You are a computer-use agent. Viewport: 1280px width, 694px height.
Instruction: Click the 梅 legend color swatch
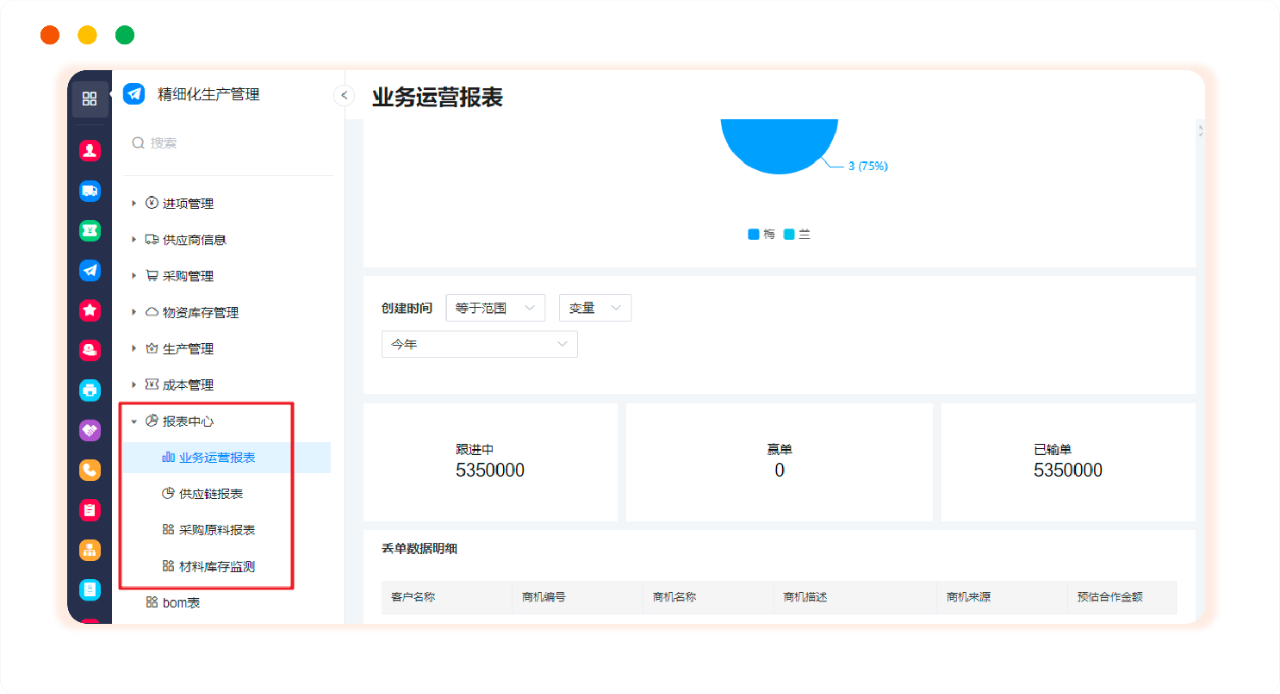(753, 235)
